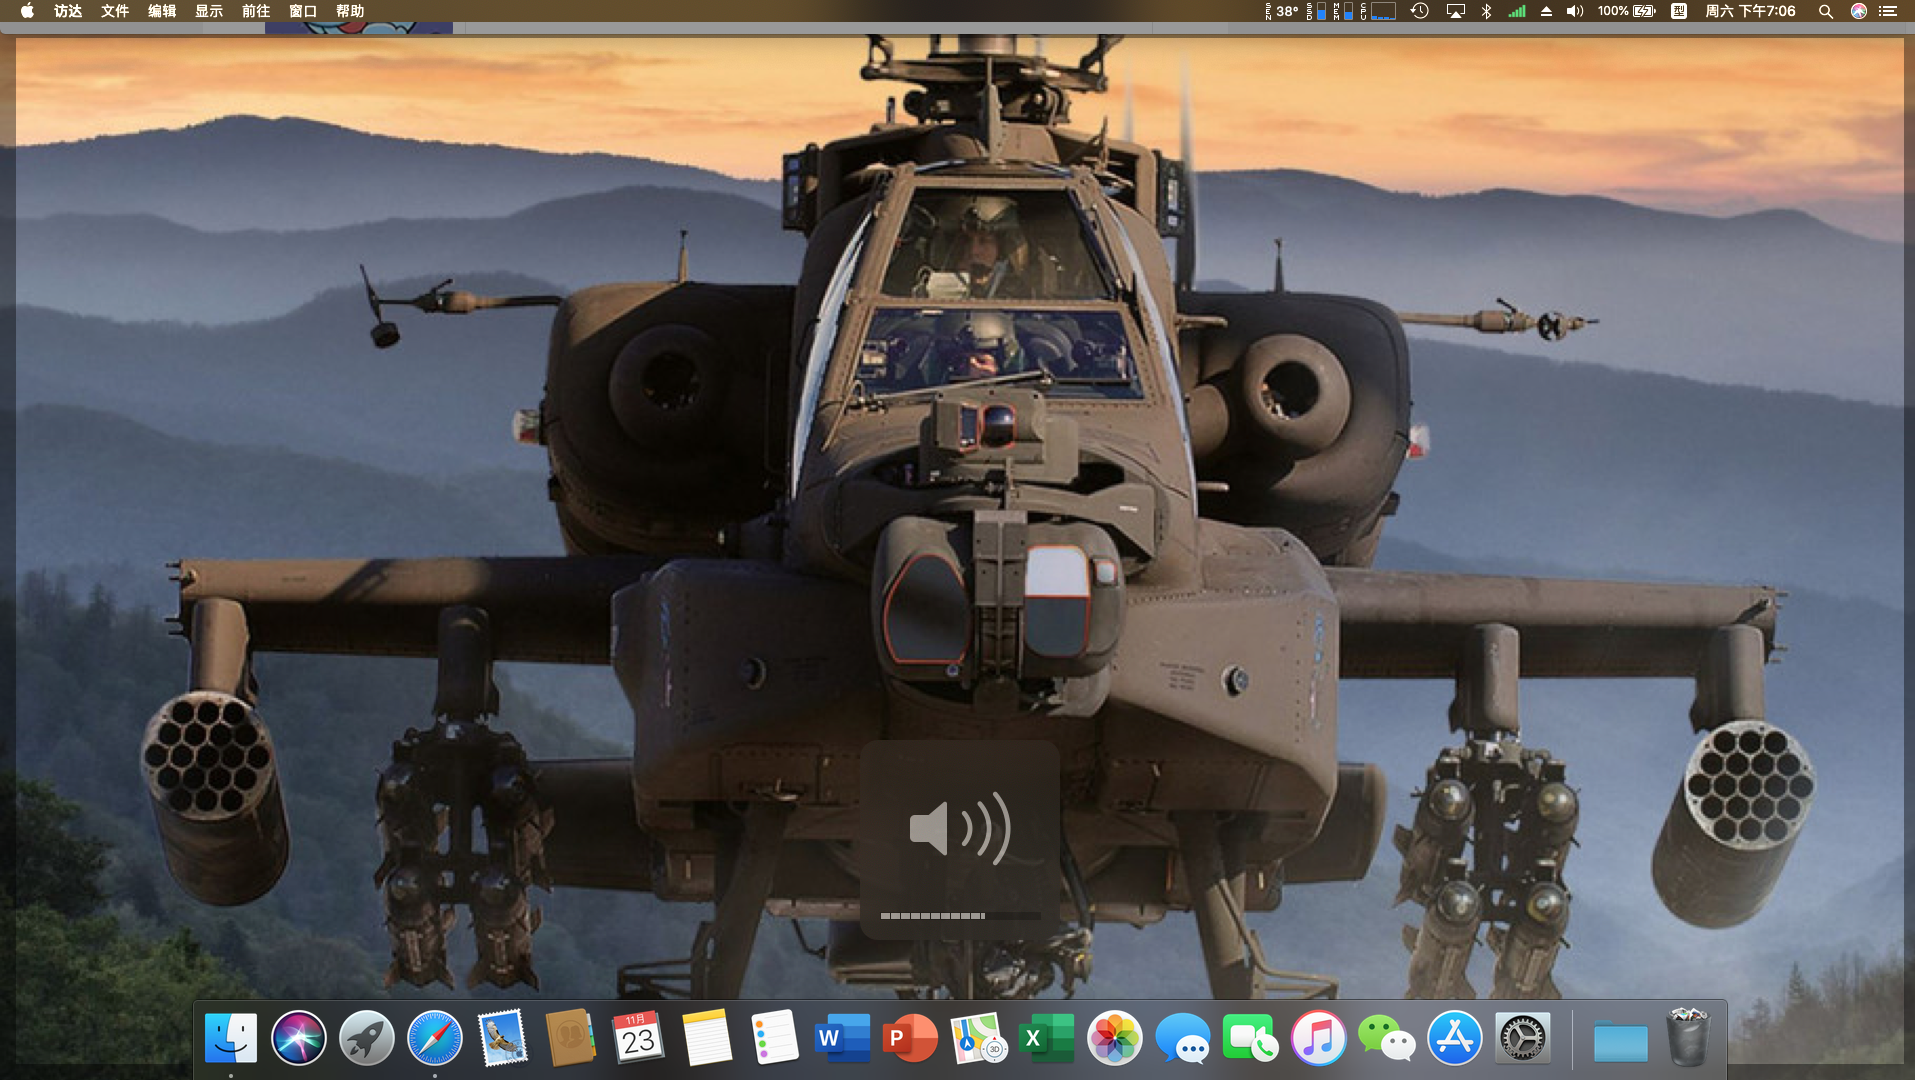Open the 前往 menu
The height and width of the screenshot is (1080, 1915).
tap(256, 11)
